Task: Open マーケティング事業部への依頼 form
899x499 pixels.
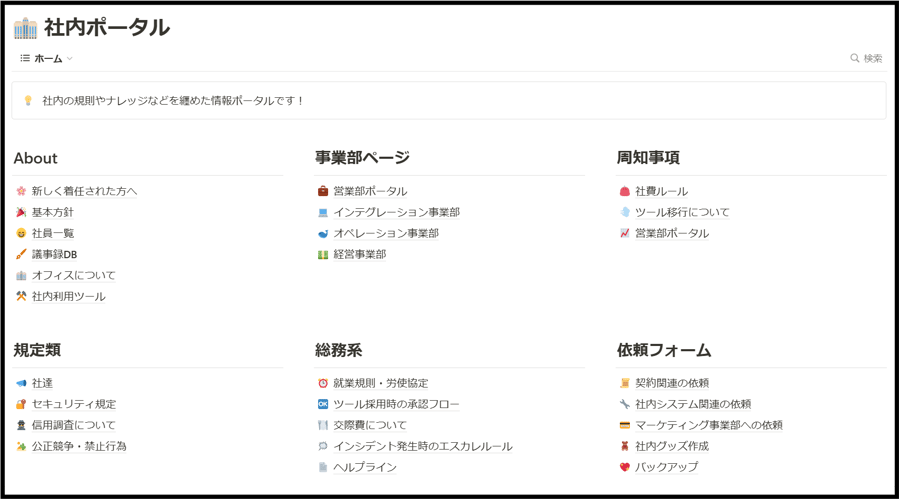Action: pyautogui.click(x=709, y=425)
